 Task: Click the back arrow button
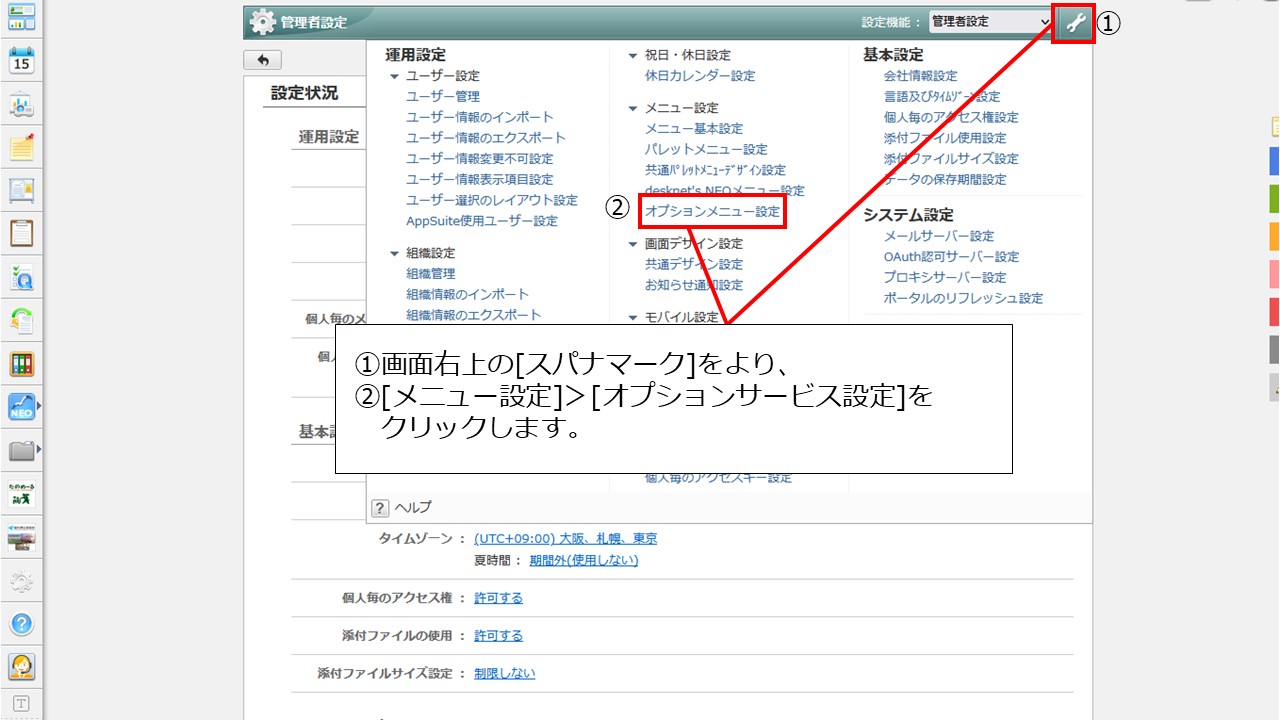tap(263, 60)
